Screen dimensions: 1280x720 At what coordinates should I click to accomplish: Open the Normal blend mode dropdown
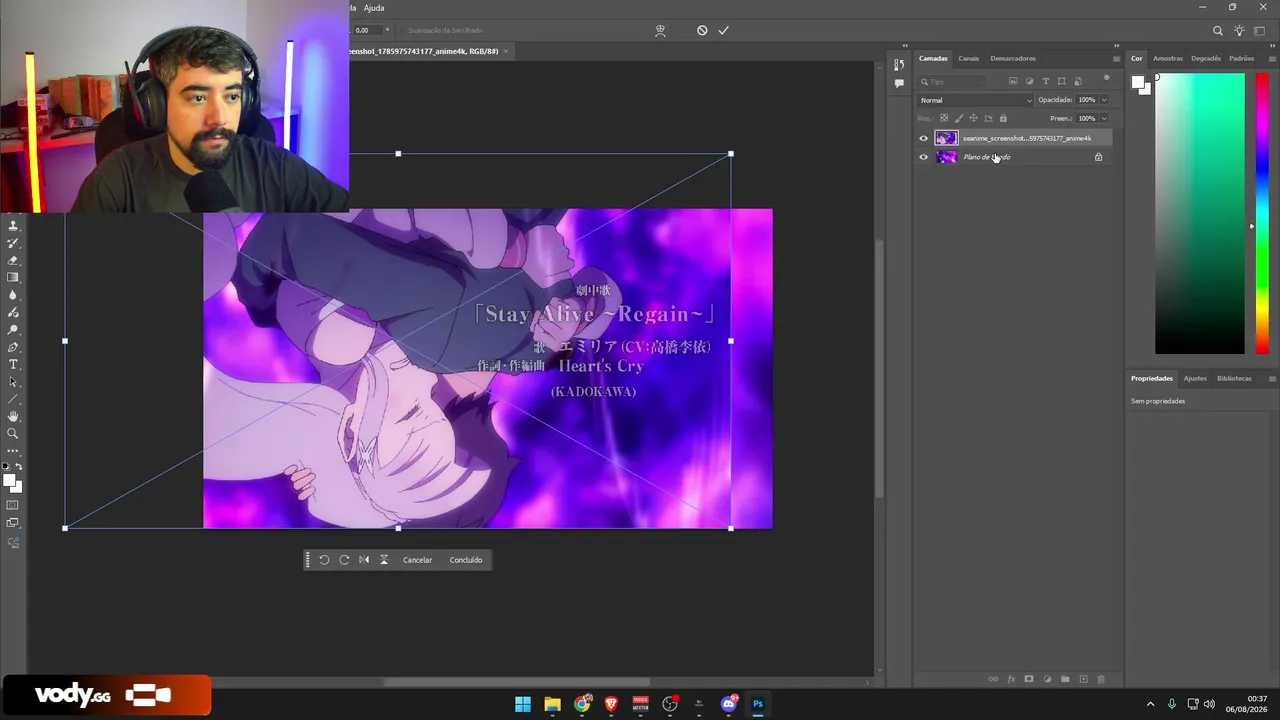(975, 100)
